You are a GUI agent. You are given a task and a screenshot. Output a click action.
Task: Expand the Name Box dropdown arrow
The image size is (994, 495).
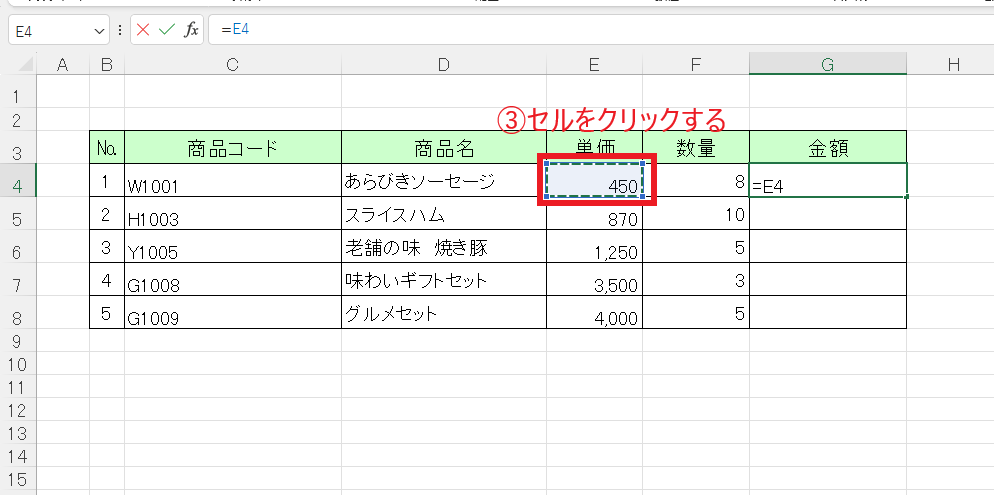(100, 31)
